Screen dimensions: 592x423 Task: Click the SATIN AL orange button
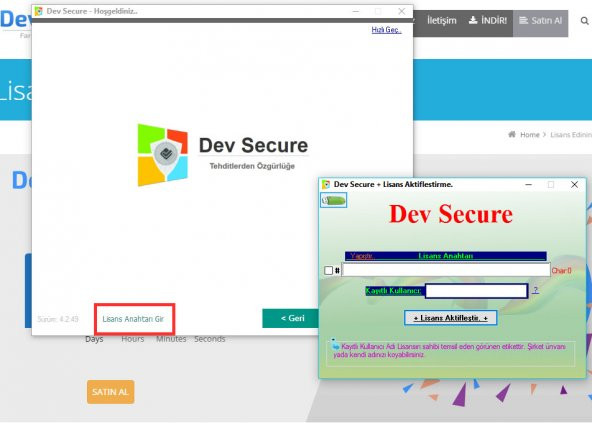click(x=110, y=392)
